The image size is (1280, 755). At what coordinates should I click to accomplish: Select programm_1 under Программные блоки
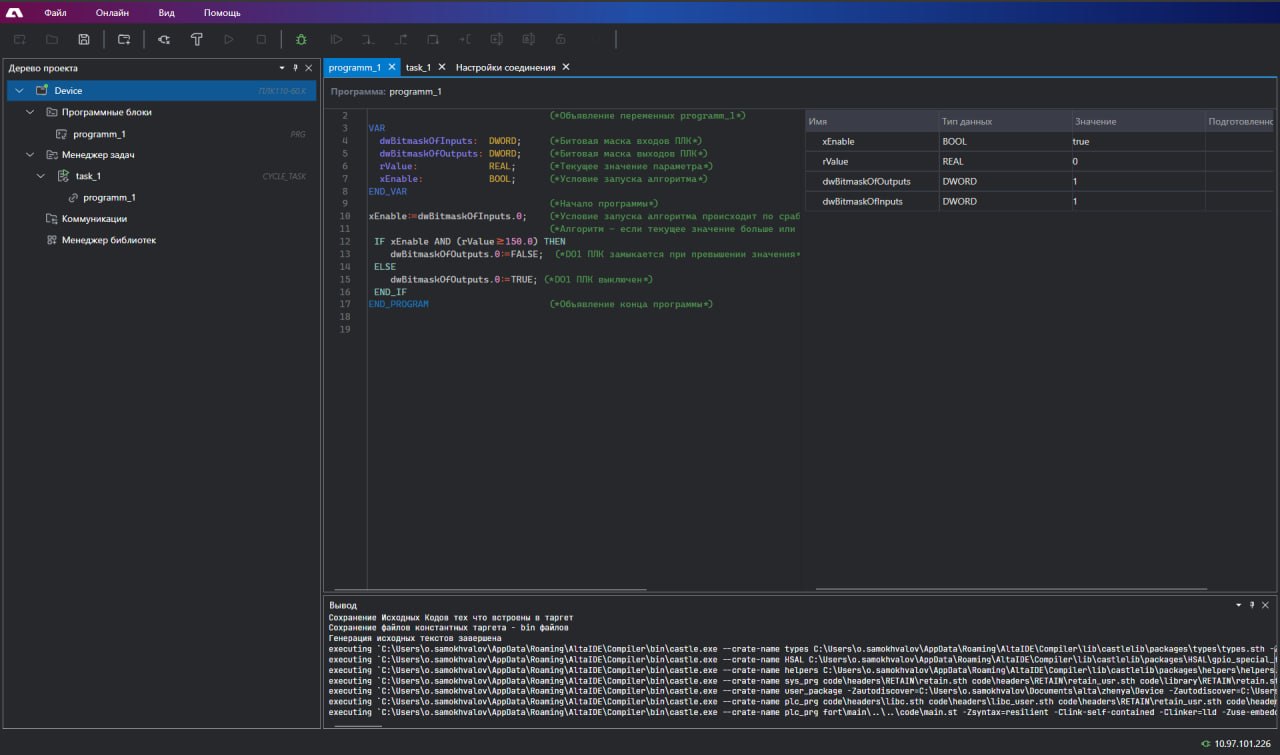(x=99, y=134)
